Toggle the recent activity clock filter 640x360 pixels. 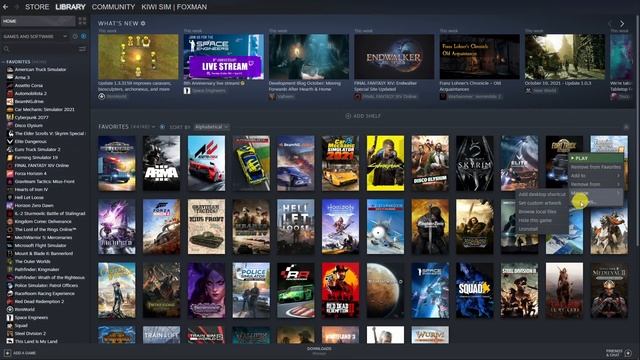point(75,36)
